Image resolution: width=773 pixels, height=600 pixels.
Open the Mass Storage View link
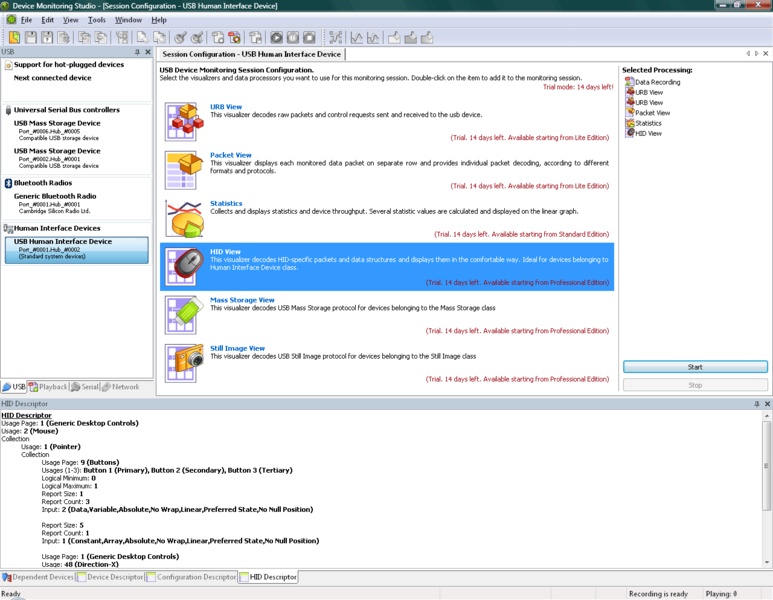pyautogui.click(x=242, y=300)
